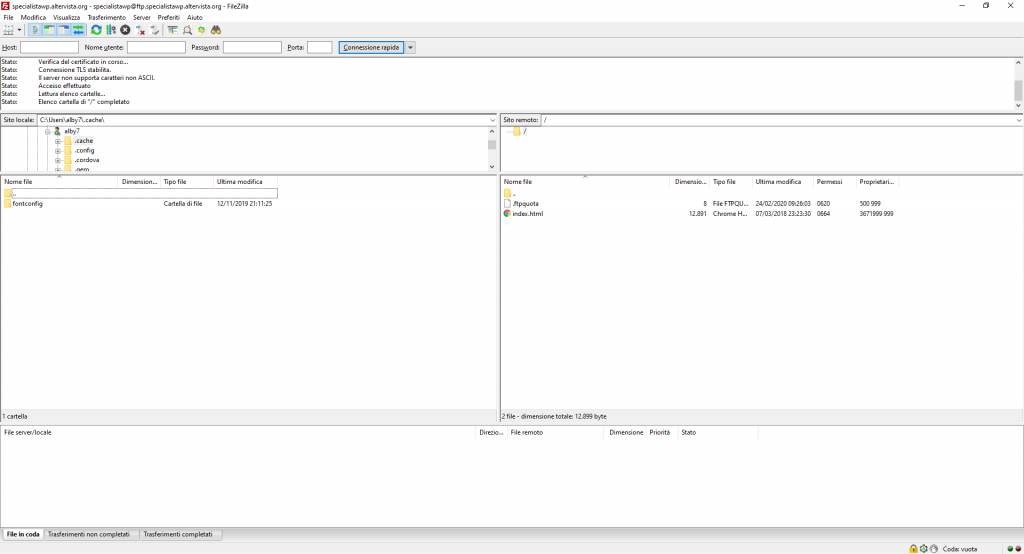This screenshot has height=554, width=1024.
Task: Toggle the local directory tree view
Action: point(50,30)
